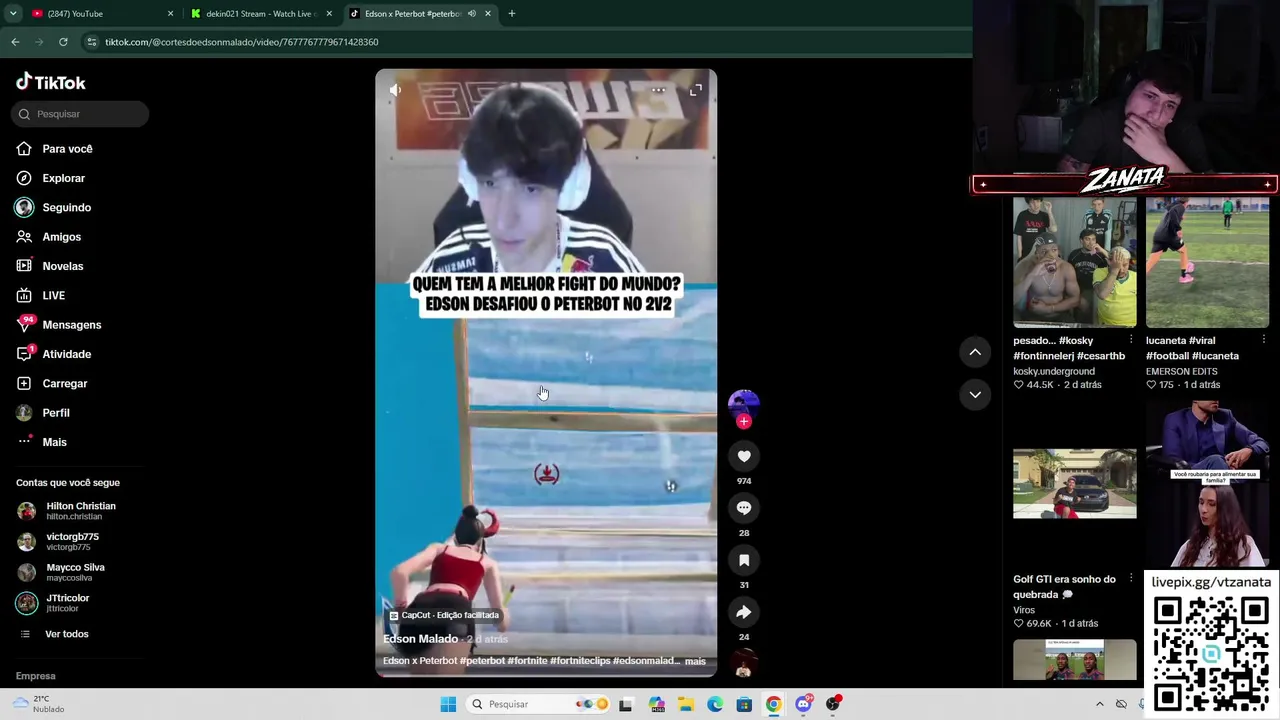
Task: Open the Edson Malado creator name
Action: (420, 639)
